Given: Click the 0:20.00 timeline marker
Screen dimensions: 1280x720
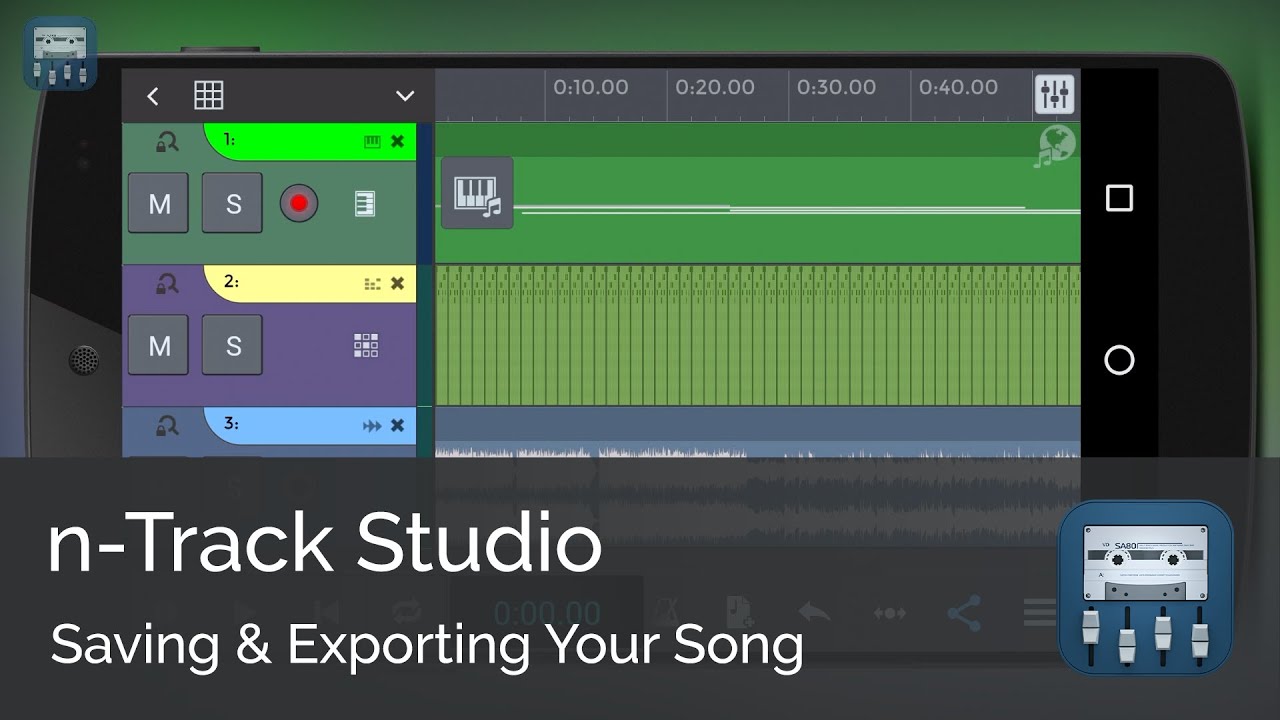Looking at the screenshot, I should tap(715, 88).
